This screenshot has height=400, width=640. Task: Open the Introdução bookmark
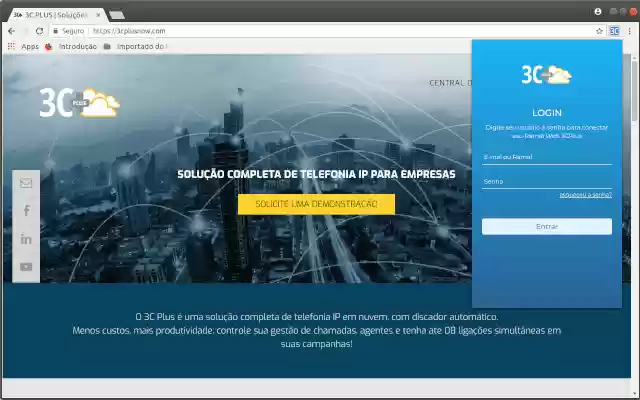point(71,47)
